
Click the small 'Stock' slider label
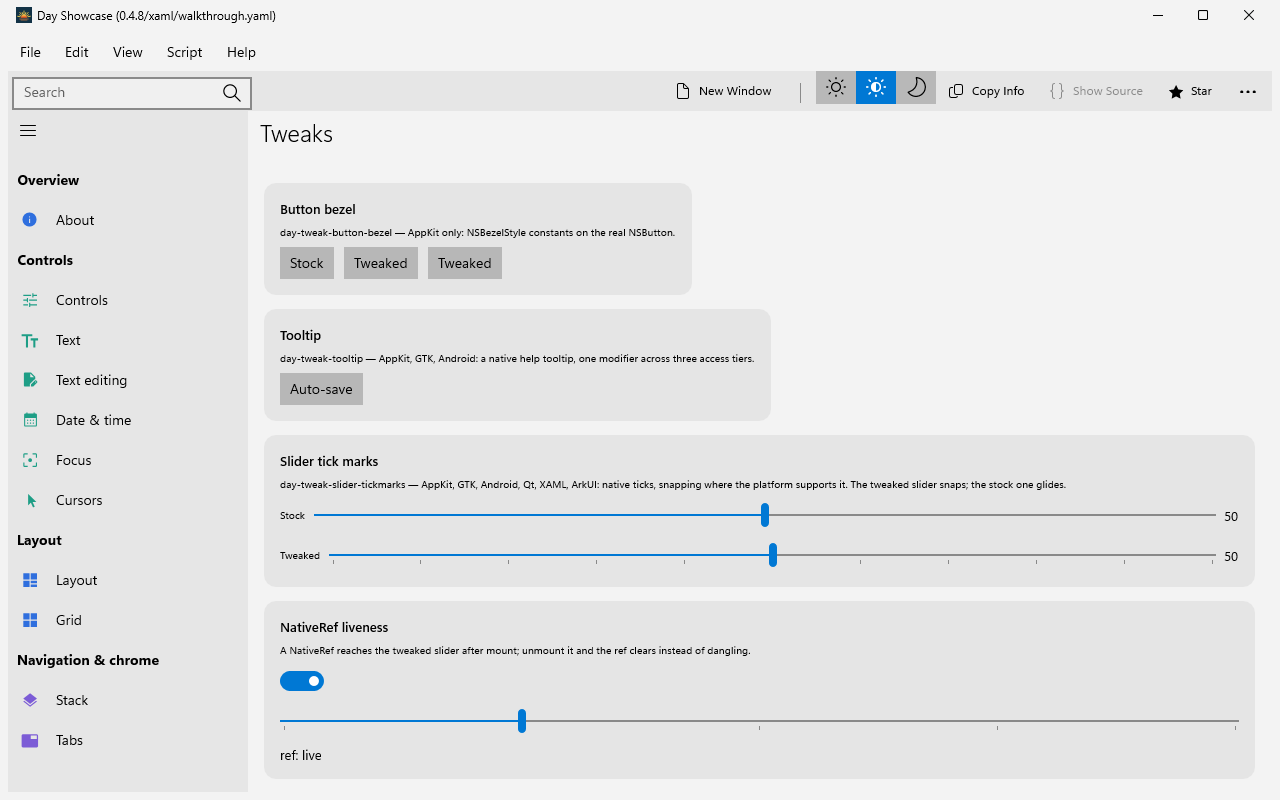coord(292,516)
